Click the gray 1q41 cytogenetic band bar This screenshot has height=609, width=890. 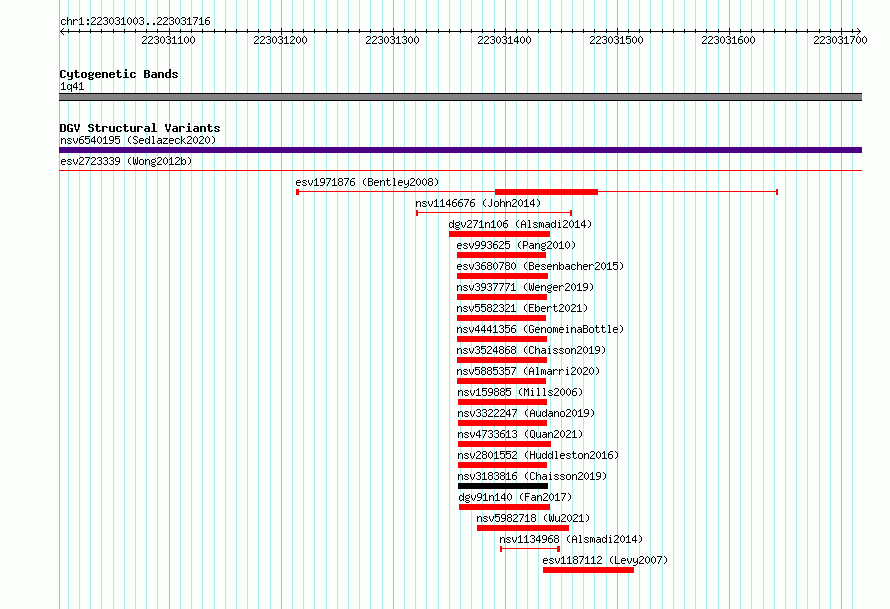pos(460,97)
